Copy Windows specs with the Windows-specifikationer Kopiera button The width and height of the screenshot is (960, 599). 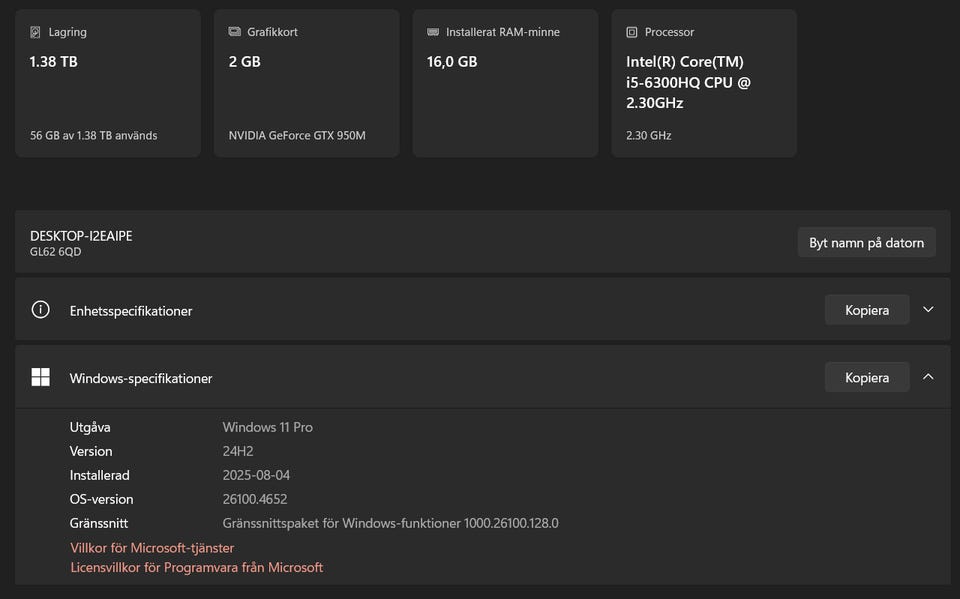[866, 377]
